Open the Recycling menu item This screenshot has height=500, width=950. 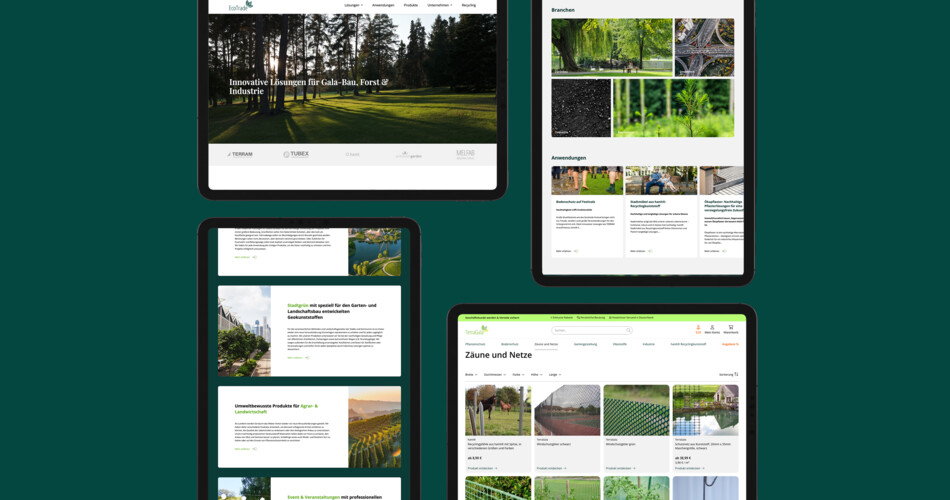point(468,5)
